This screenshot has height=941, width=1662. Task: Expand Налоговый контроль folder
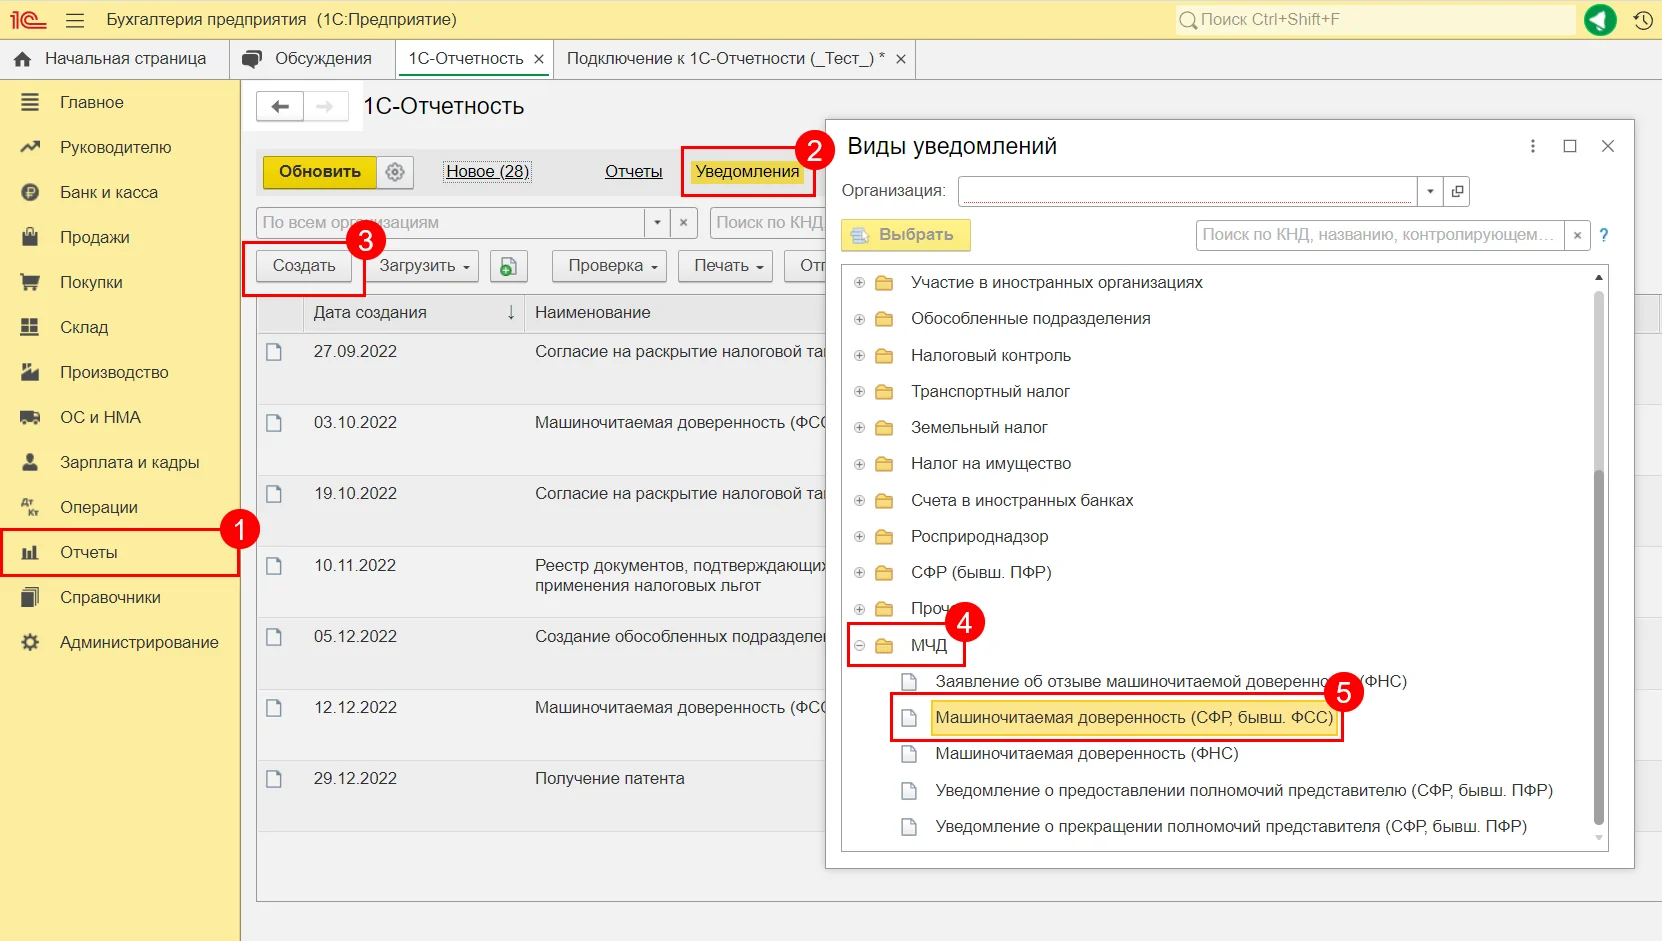click(859, 356)
